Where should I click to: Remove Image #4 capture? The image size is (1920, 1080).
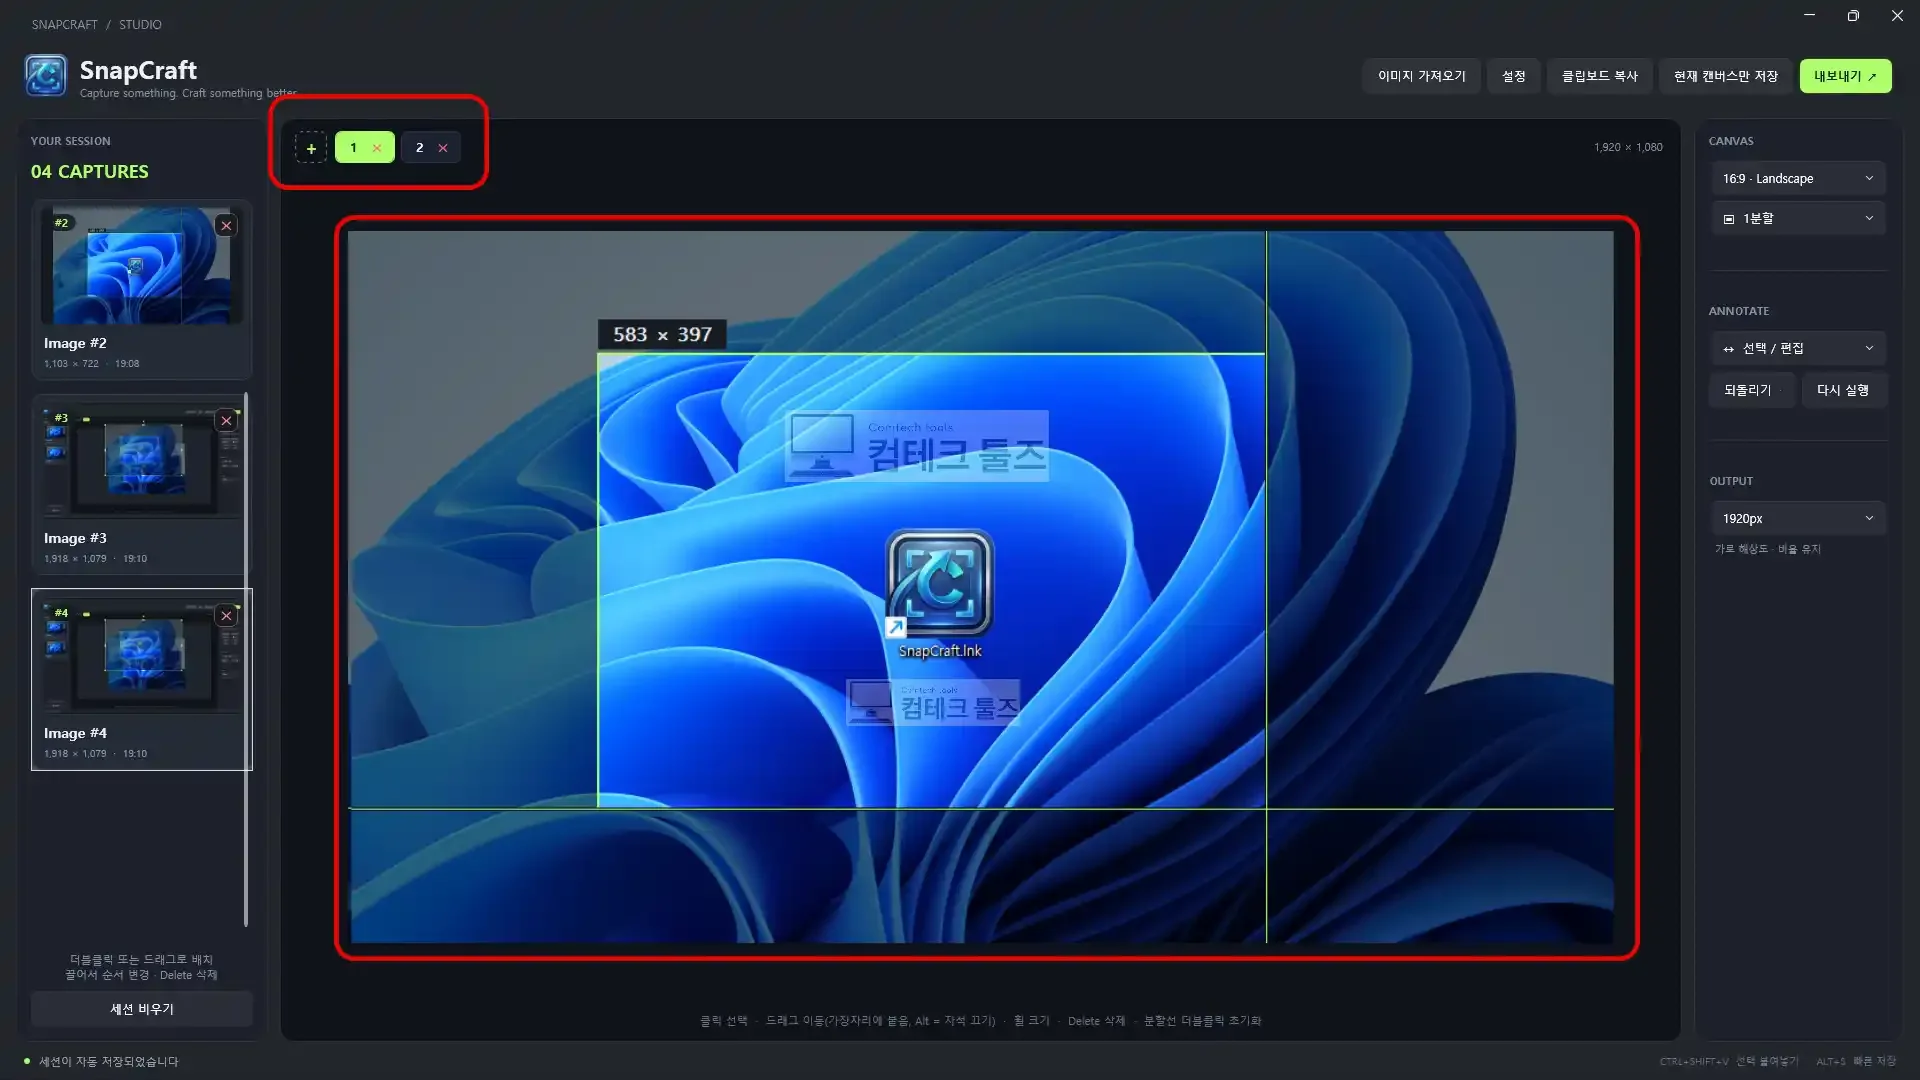point(226,616)
